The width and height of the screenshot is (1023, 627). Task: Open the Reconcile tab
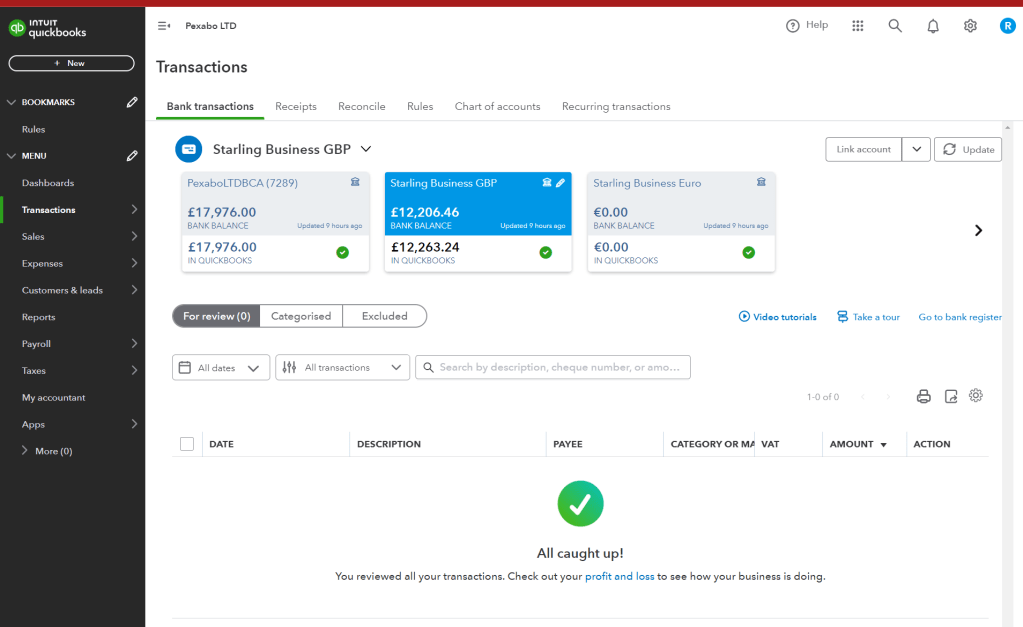click(x=361, y=106)
